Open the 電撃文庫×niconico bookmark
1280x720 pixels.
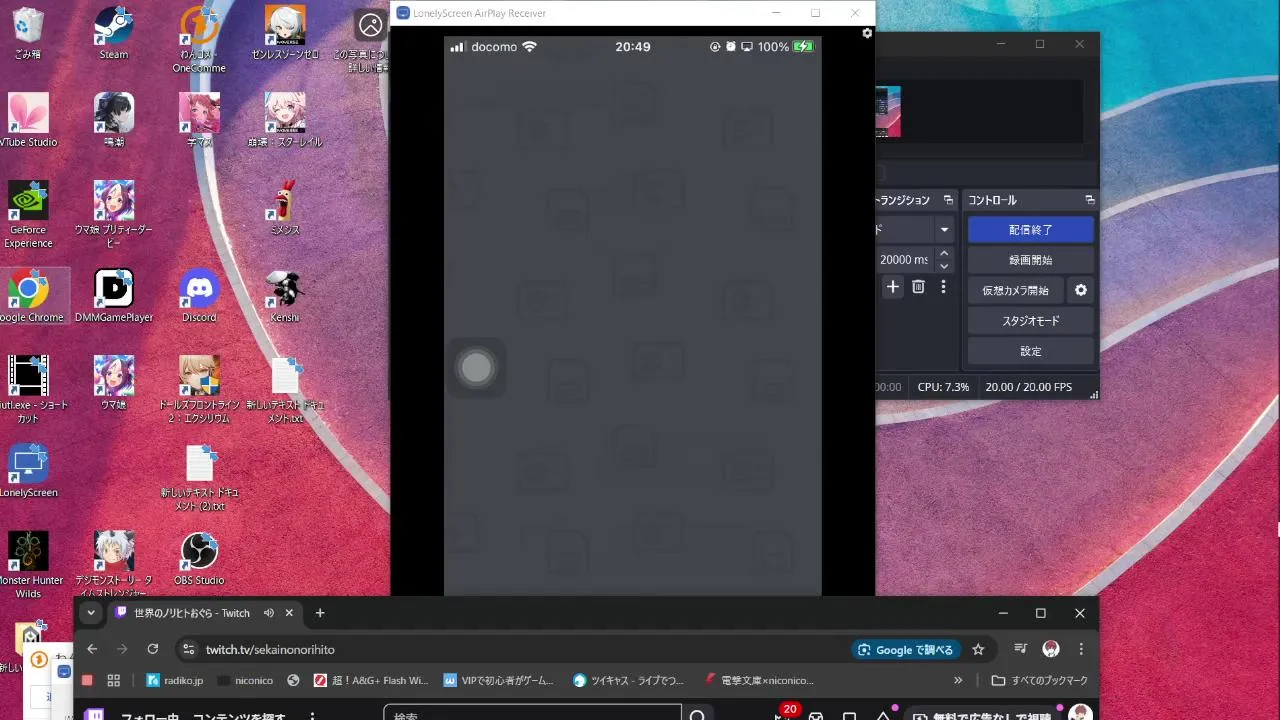point(759,680)
